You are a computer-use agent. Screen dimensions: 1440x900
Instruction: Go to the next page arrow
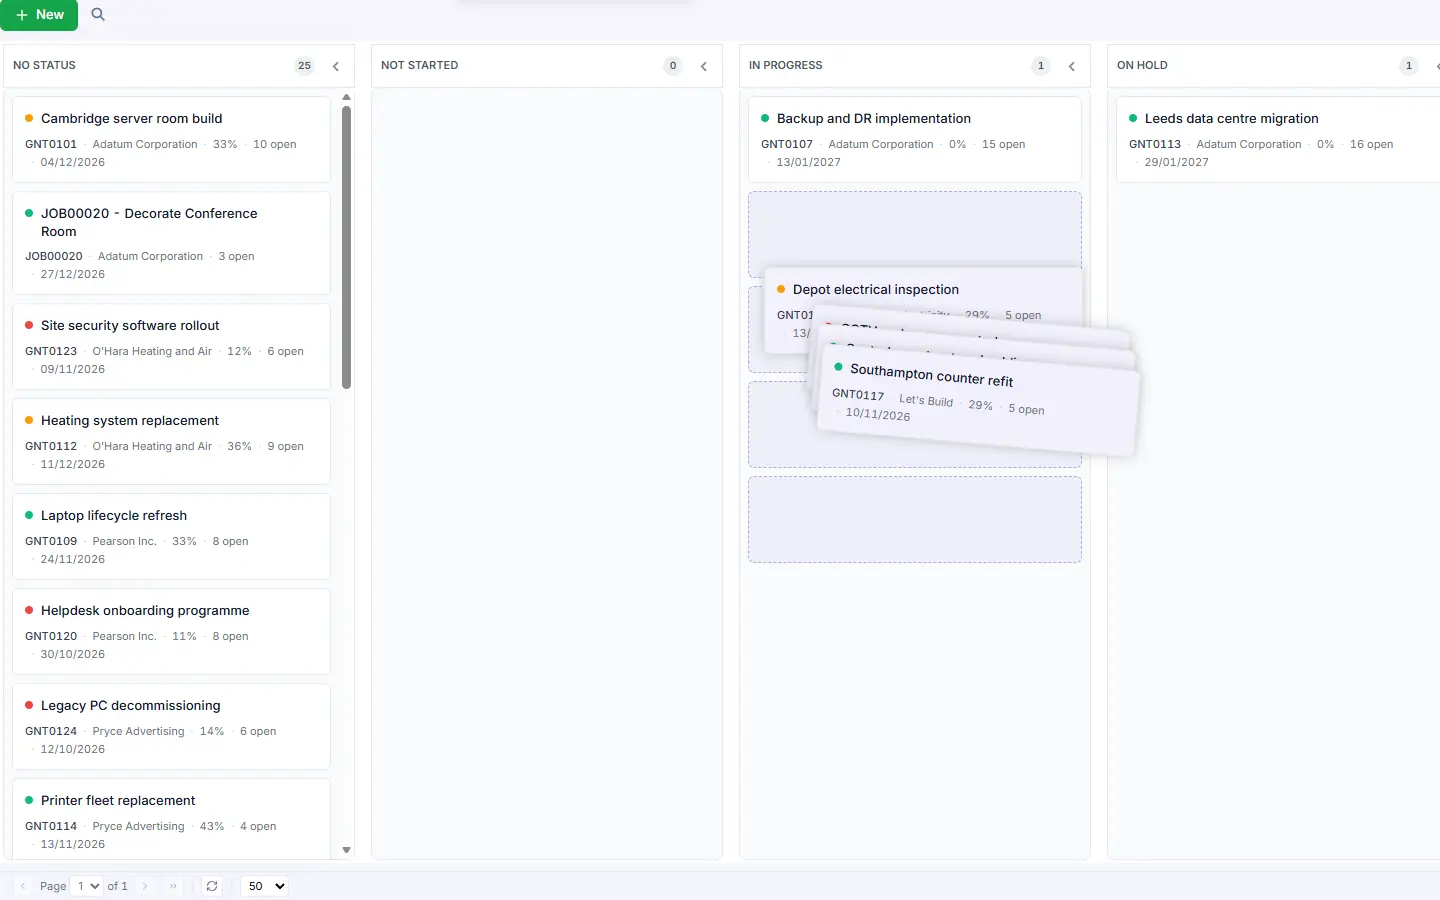(x=145, y=886)
